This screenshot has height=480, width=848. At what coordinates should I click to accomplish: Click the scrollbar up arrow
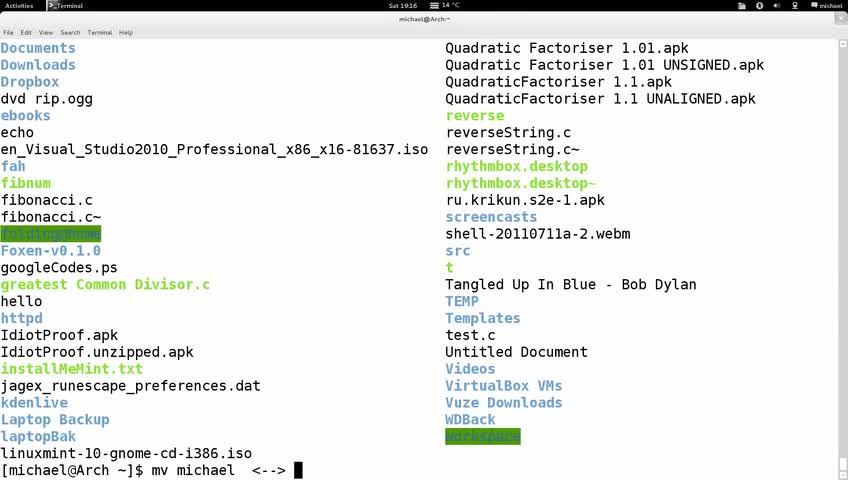pos(843,43)
